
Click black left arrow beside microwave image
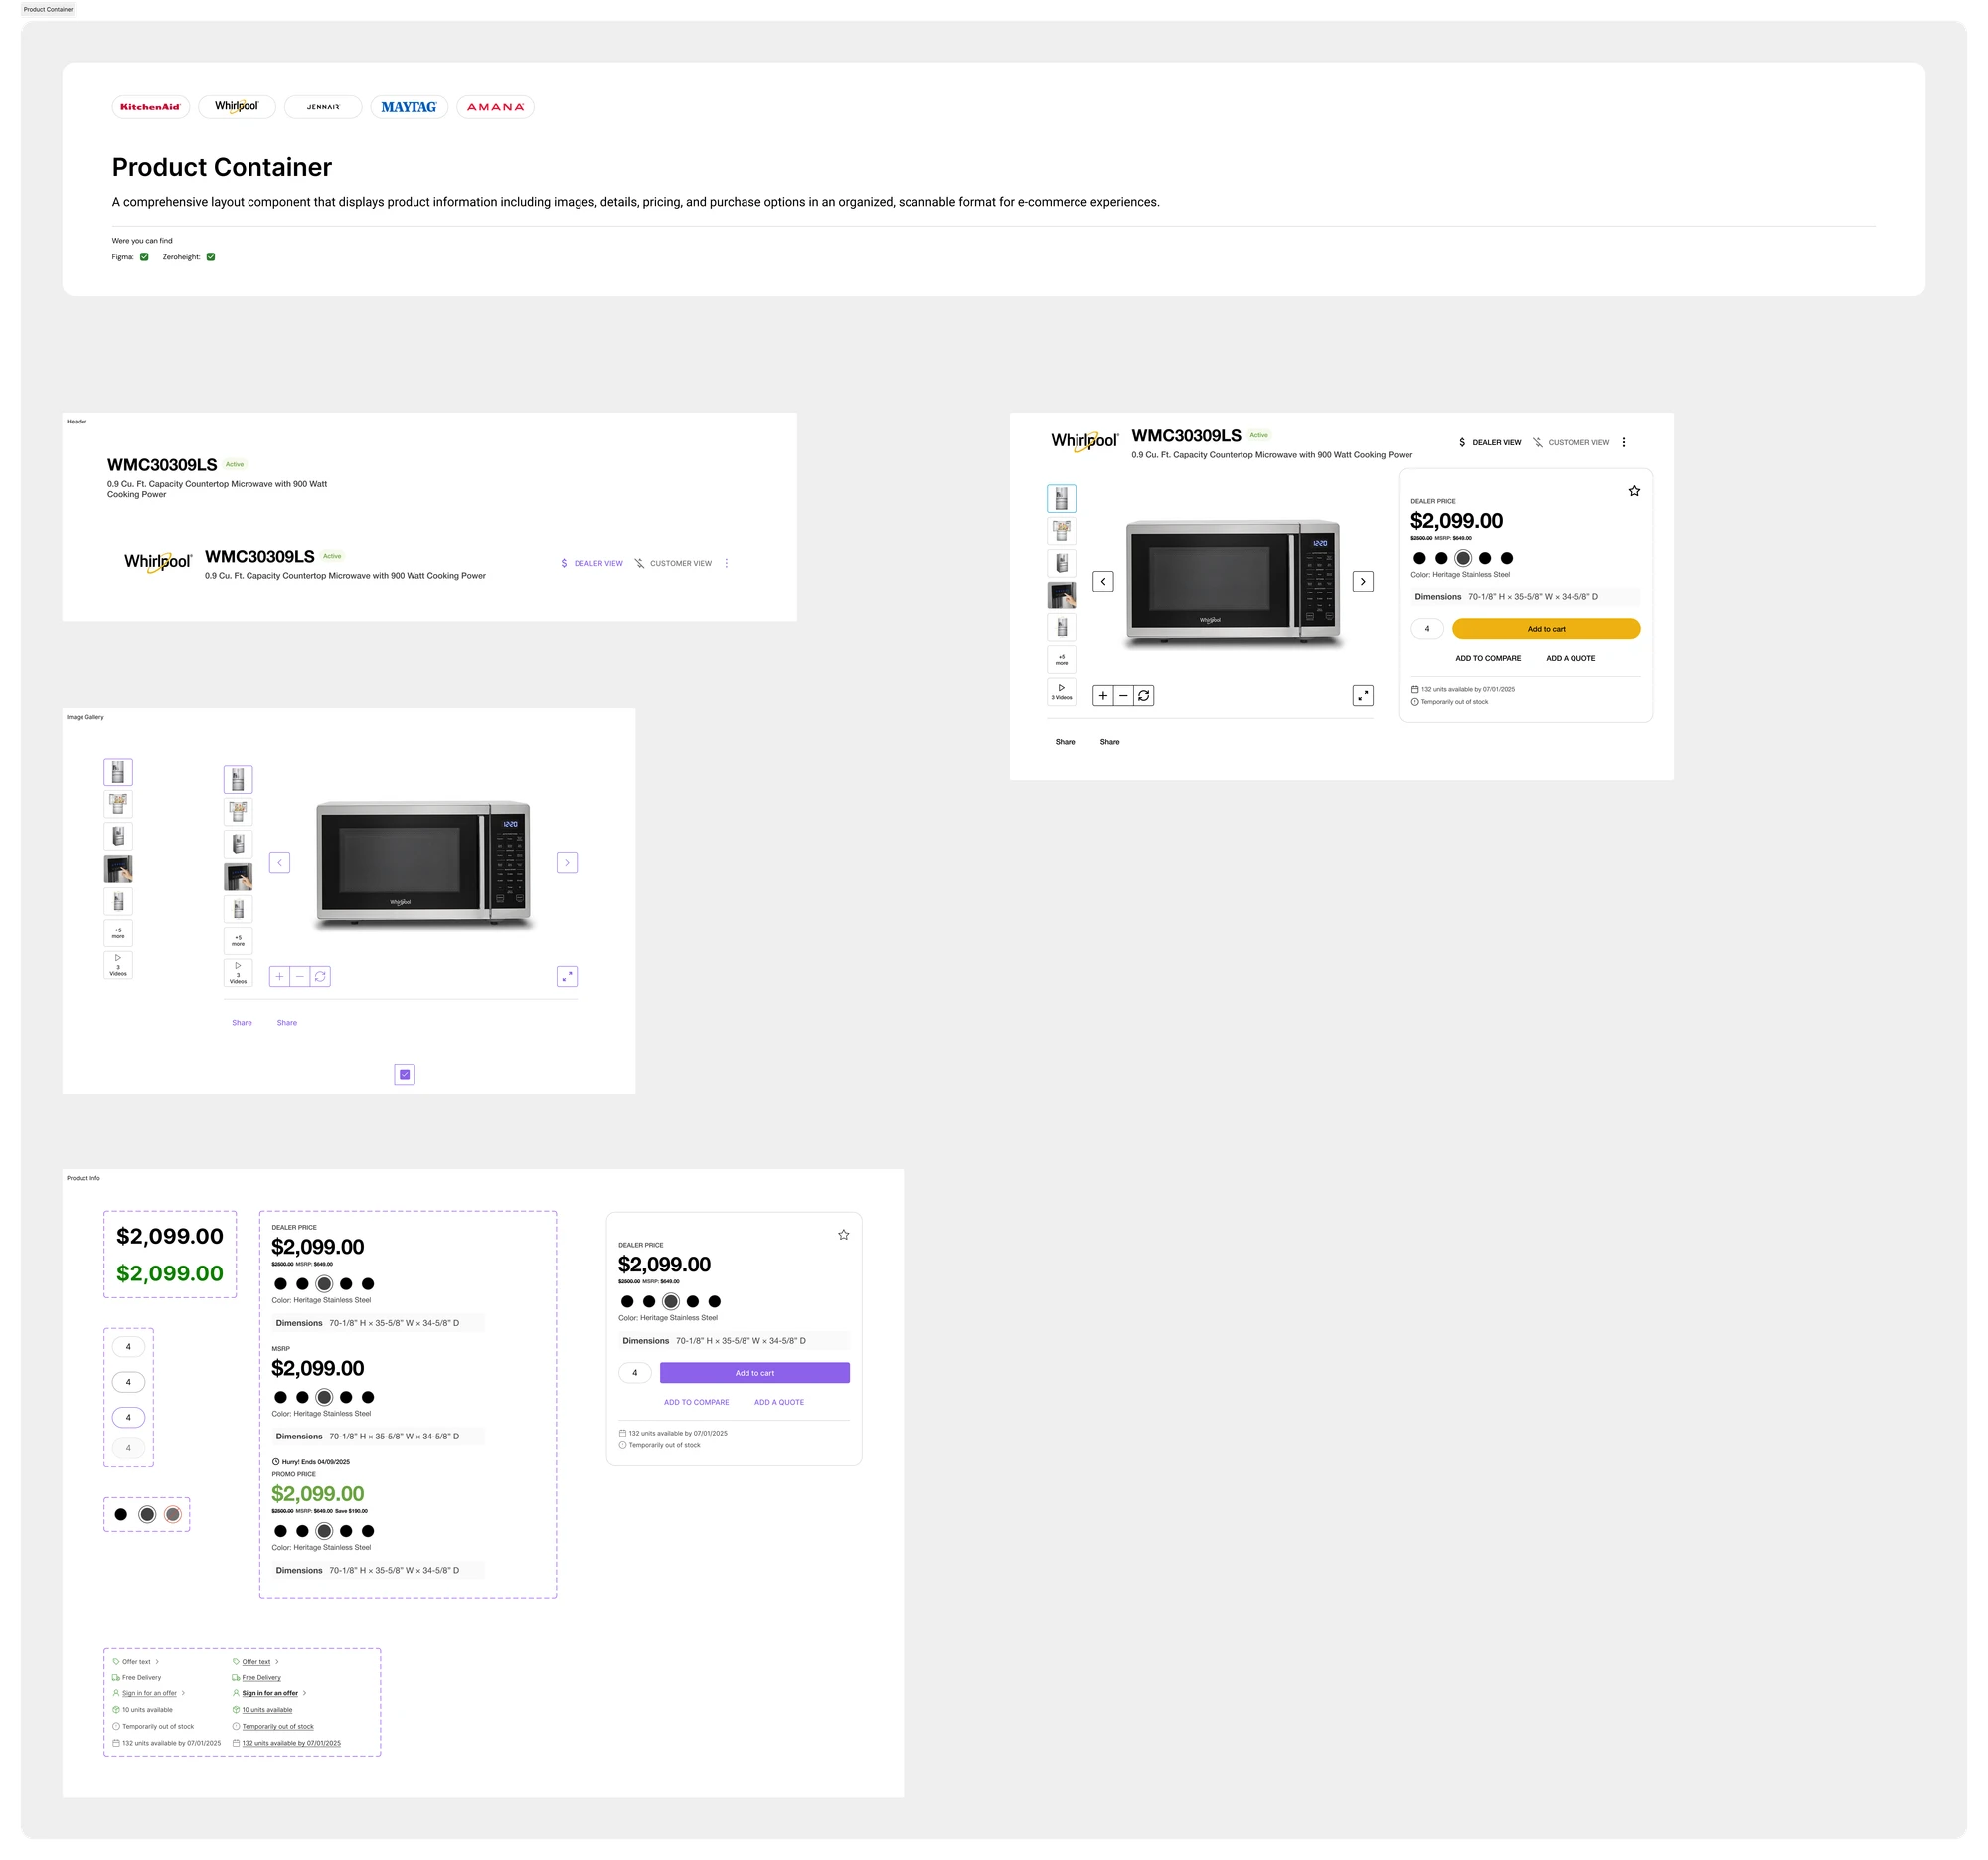click(x=1103, y=581)
